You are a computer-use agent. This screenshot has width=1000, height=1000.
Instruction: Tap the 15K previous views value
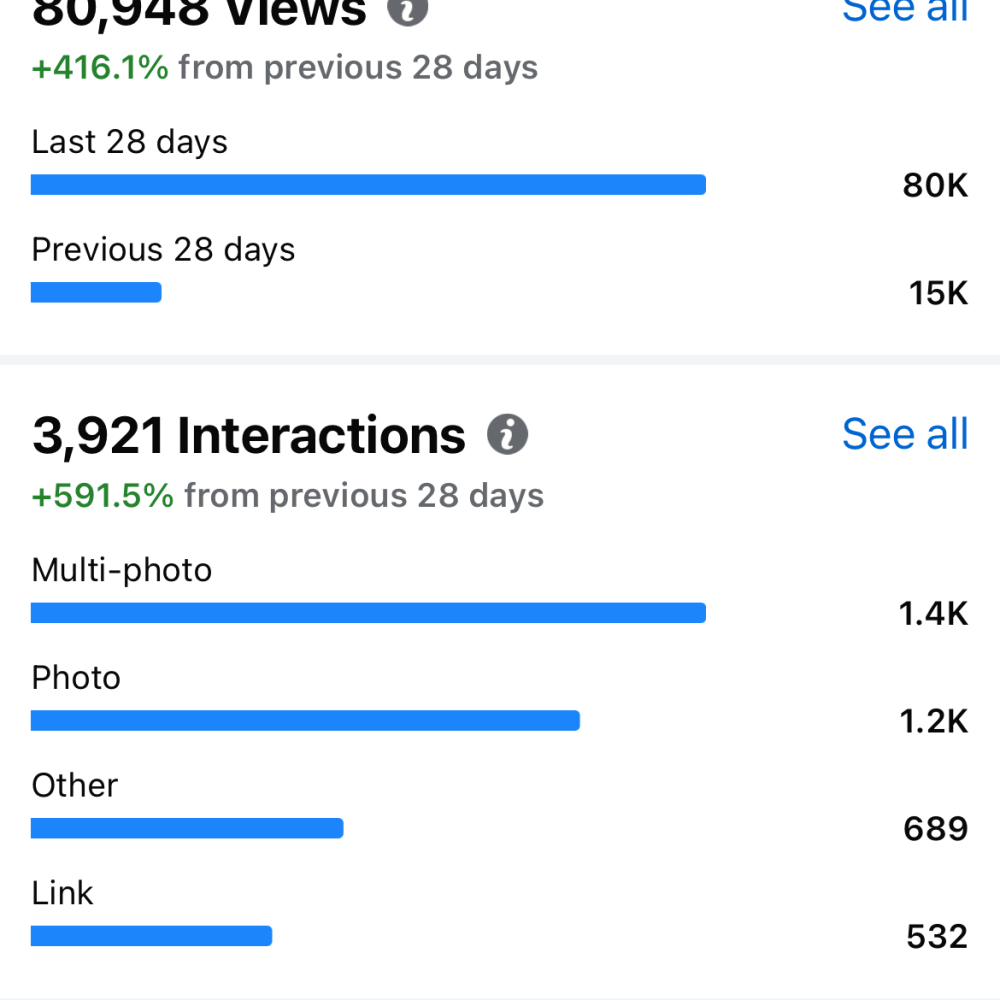pyautogui.click(x=938, y=293)
